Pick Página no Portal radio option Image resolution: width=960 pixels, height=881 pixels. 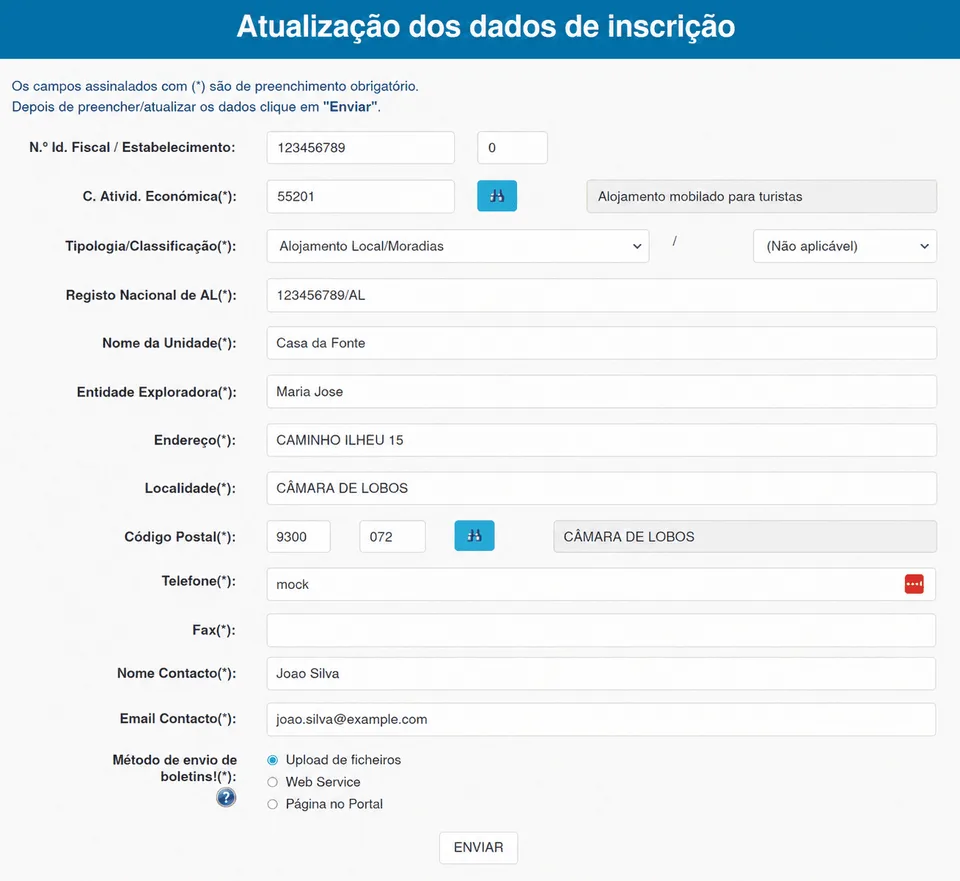[272, 804]
